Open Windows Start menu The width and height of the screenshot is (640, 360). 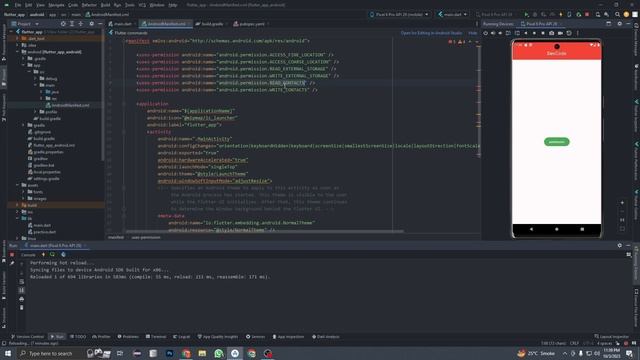coord(7,353)
